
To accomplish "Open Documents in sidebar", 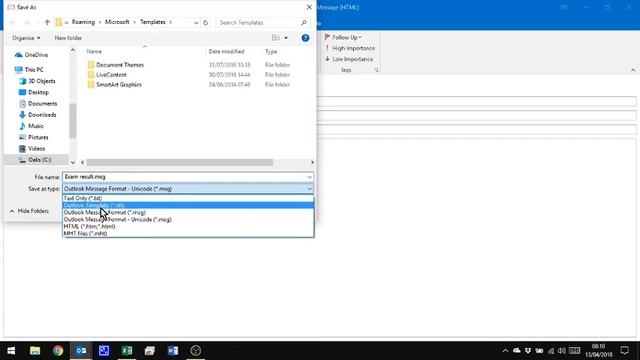I will [38, 104].
